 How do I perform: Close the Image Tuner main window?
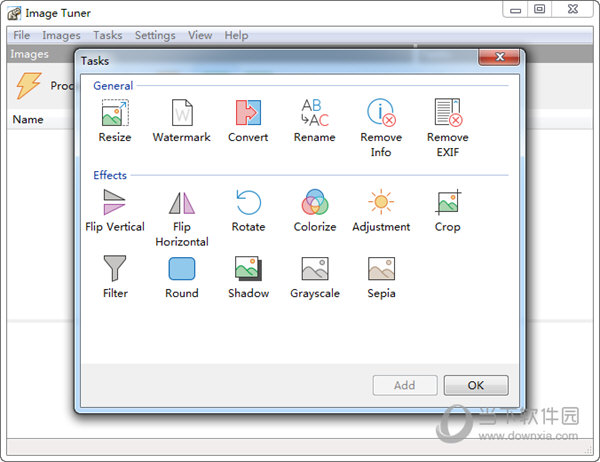pos(573,10)
